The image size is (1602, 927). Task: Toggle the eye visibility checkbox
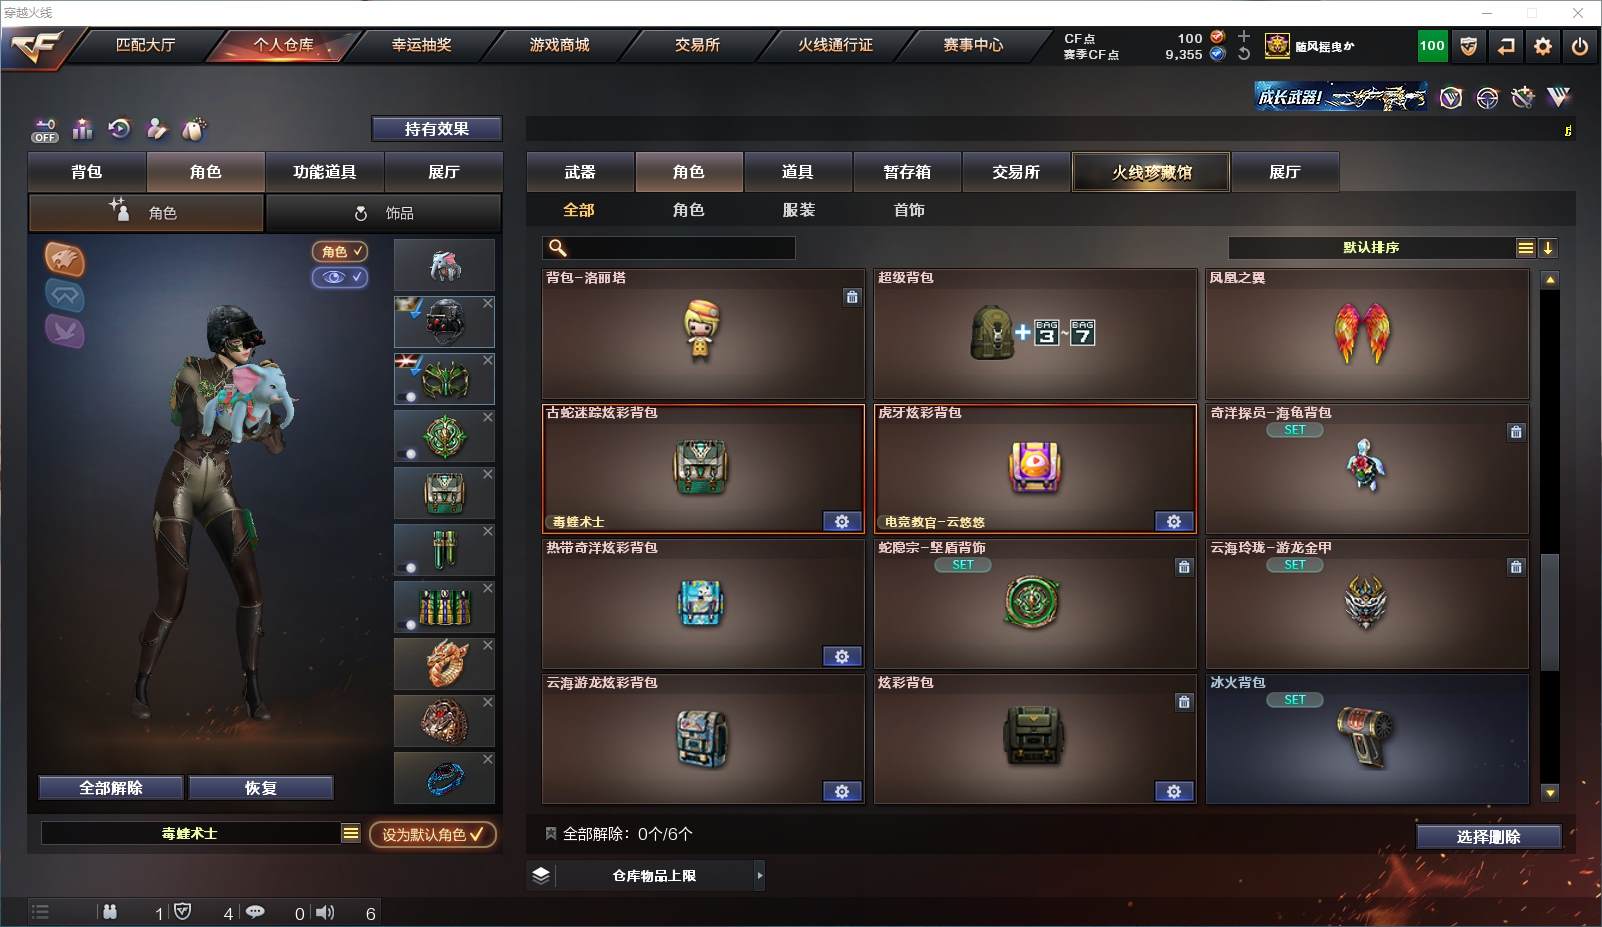click(340, 277)
